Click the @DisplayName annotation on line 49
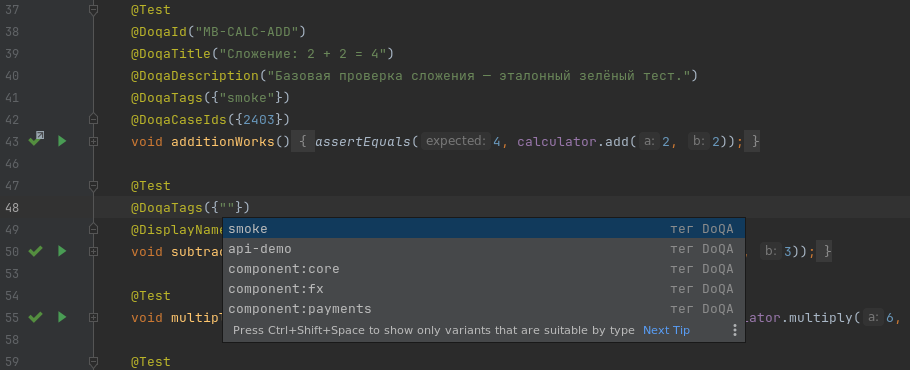This screenshot has height=370, width=910. (177, 230)
